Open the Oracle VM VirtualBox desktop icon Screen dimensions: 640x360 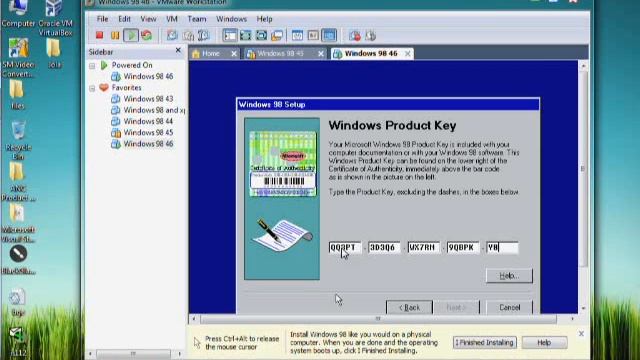[55, 18]
